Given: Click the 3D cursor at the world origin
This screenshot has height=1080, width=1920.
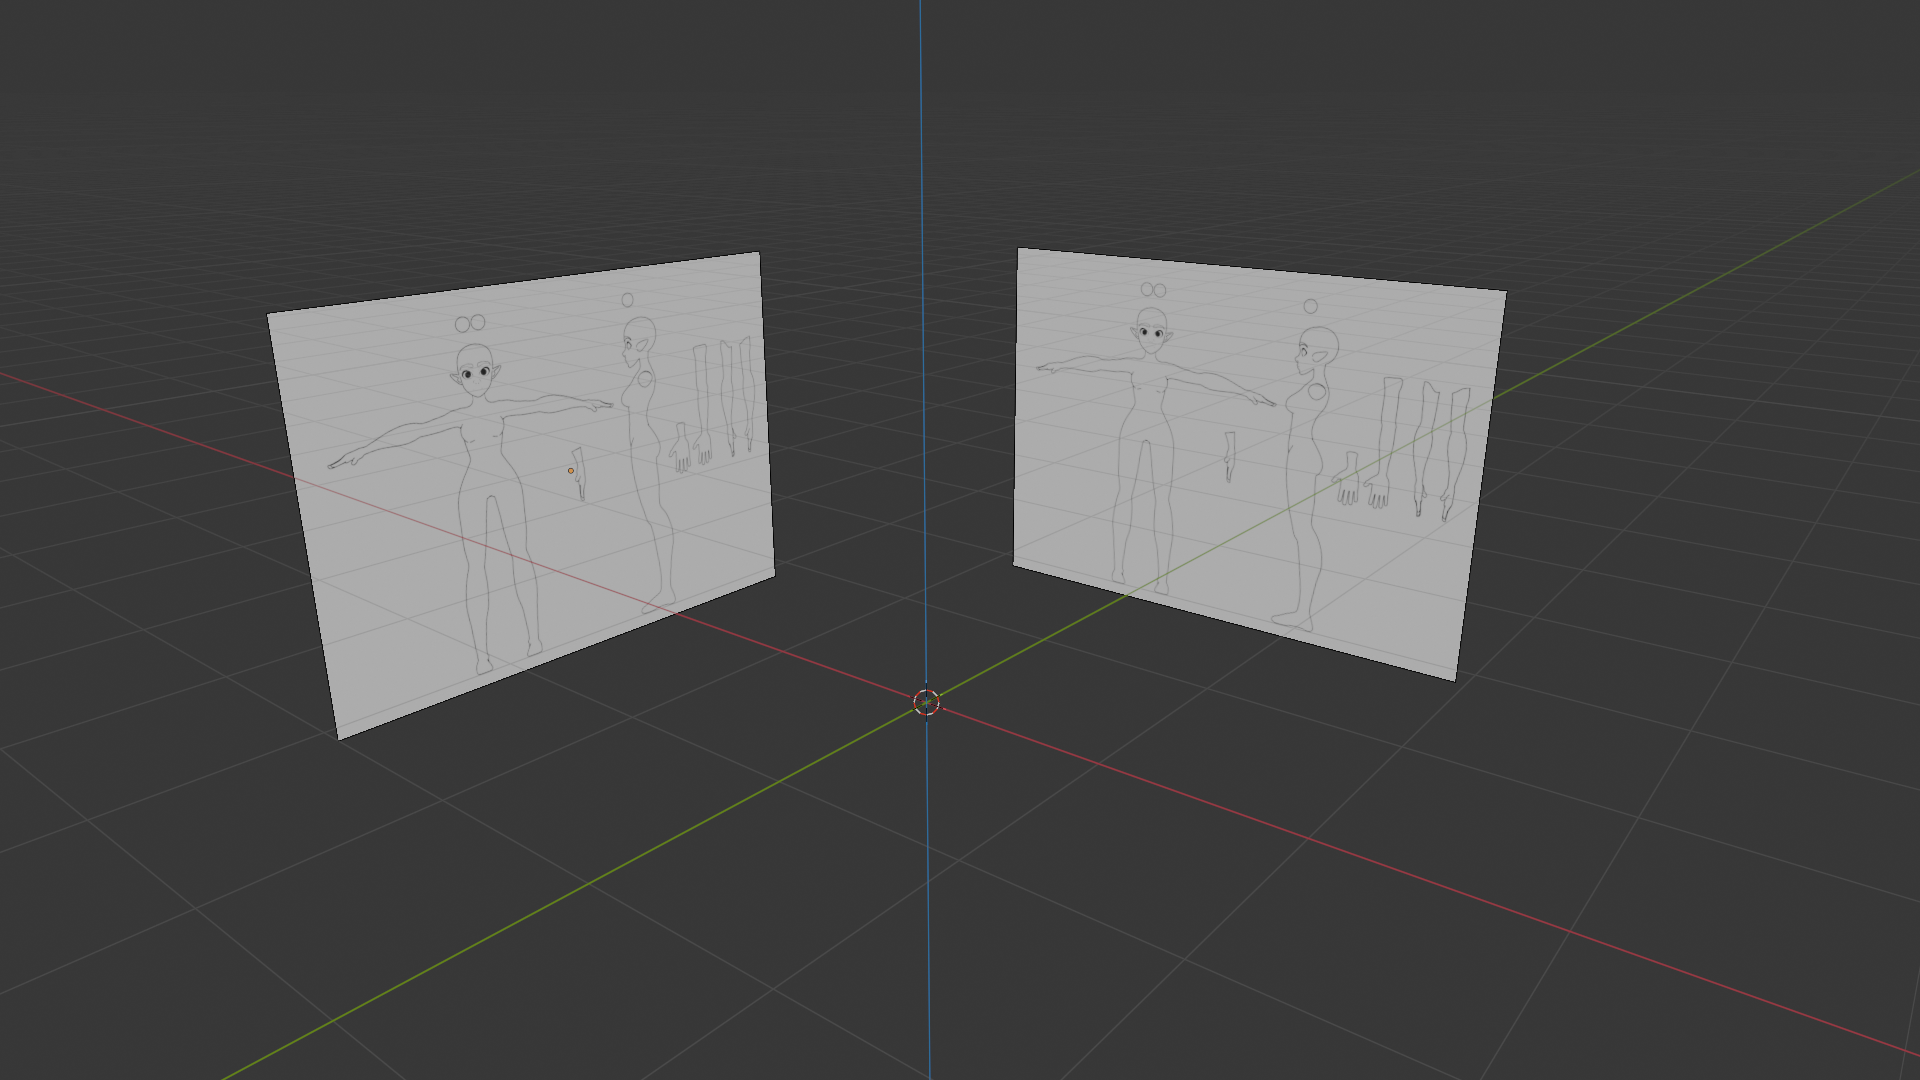Looking at the screenshot, I should pyautogui.click(x=927, y=702).
